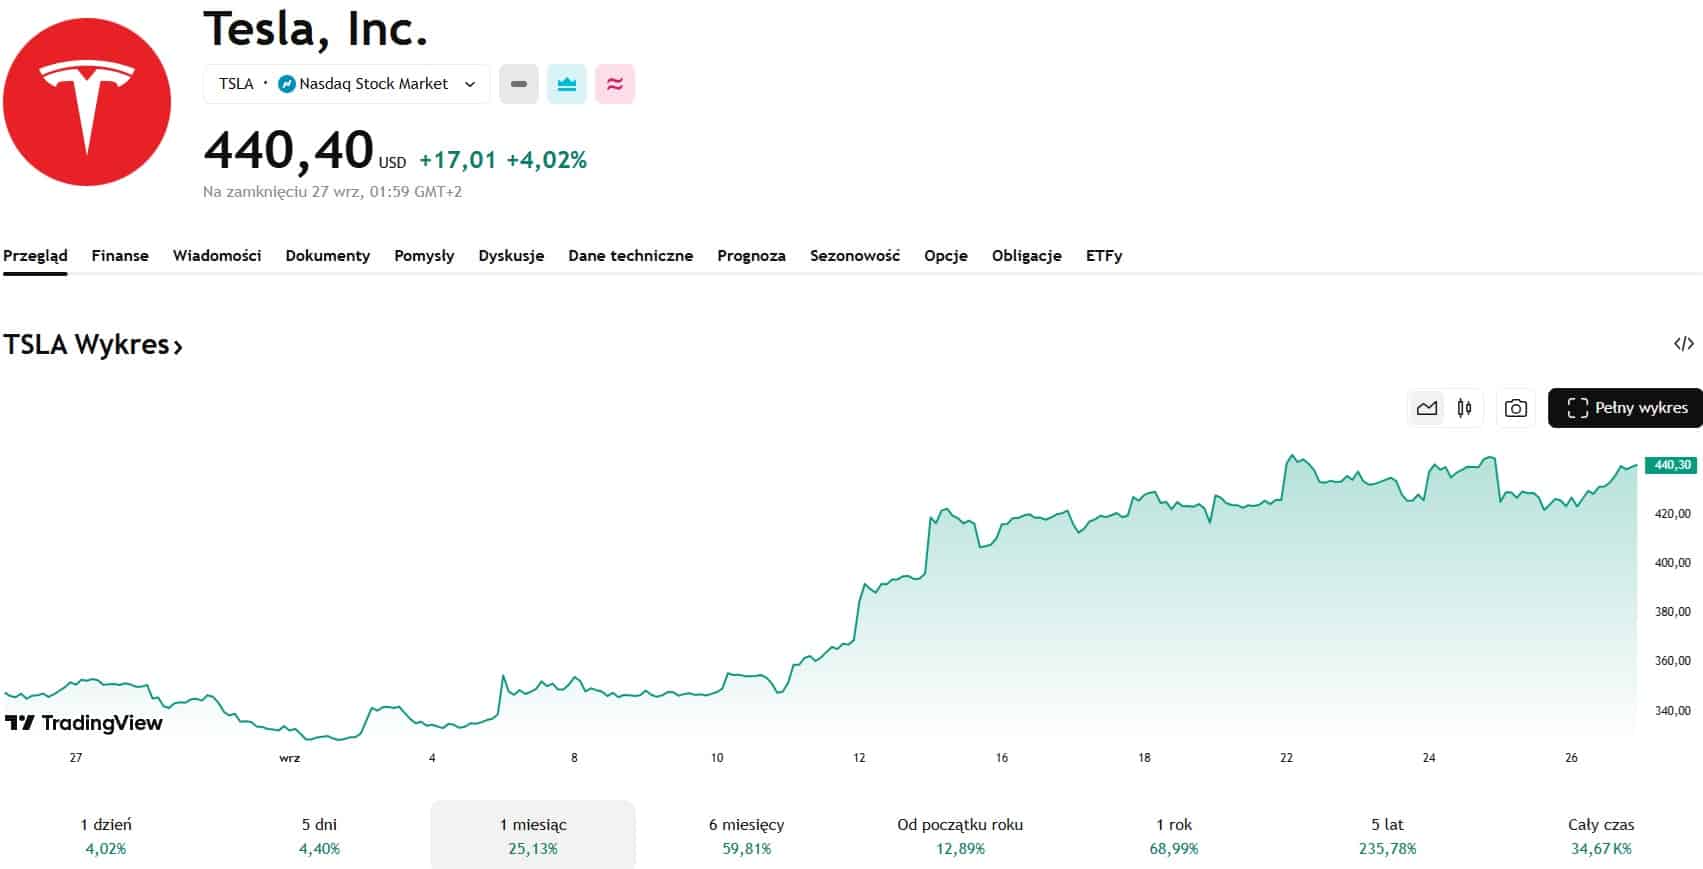Select the Cały czas time range

click(x=1600, y=836)
